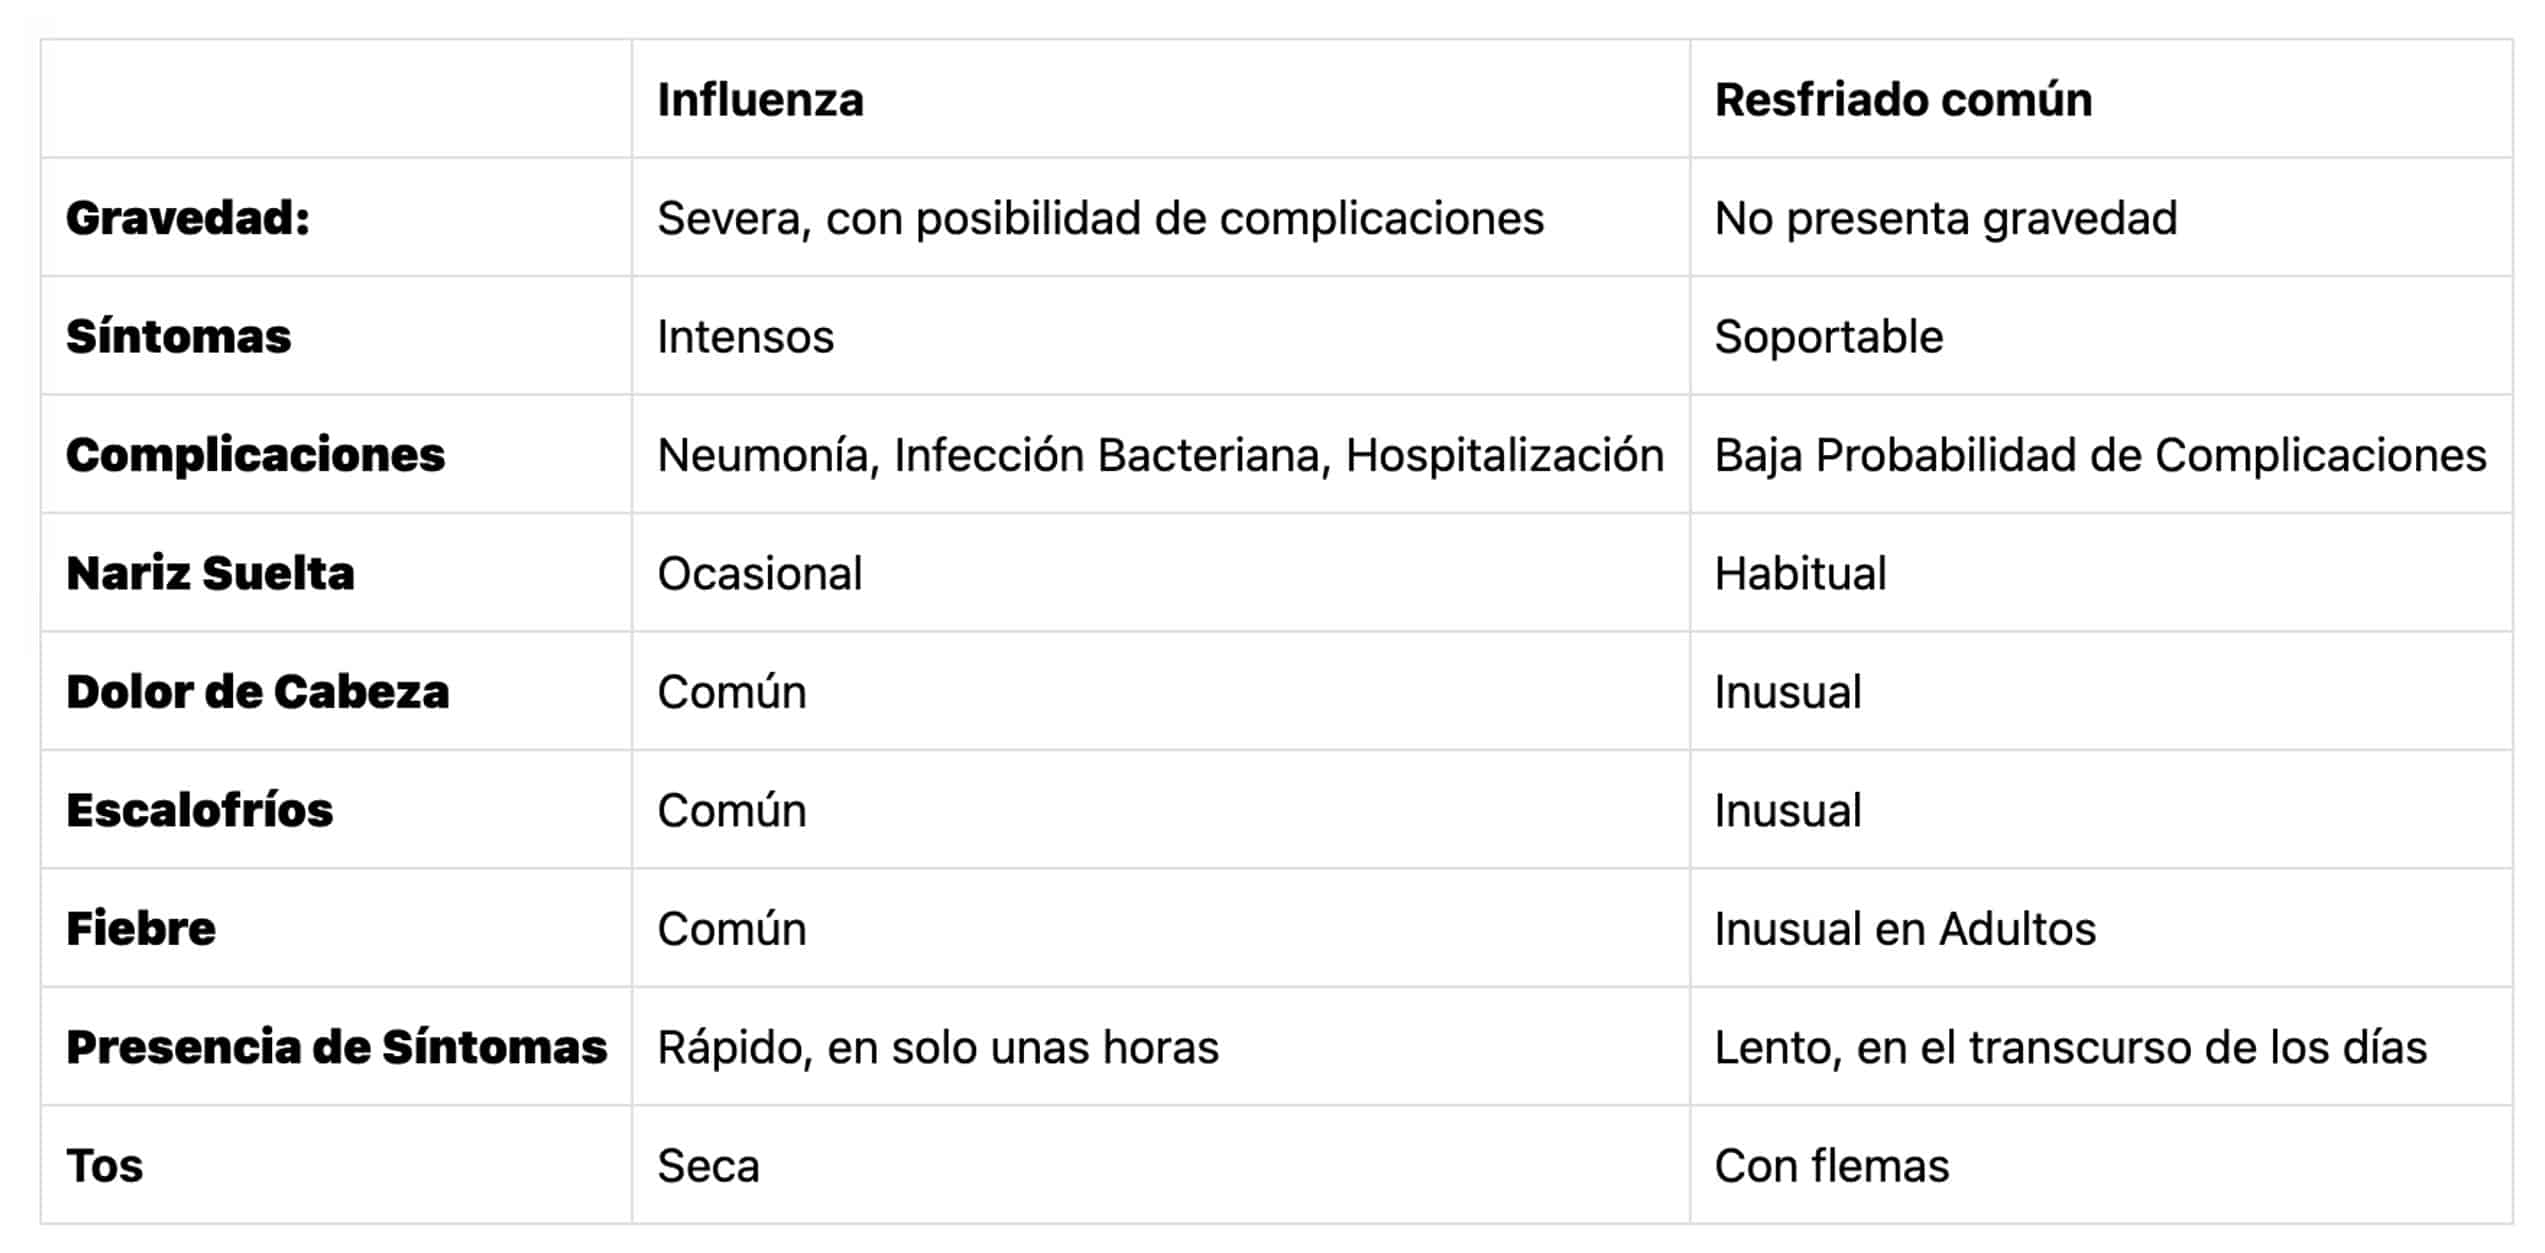Select the 'Intensos' cell

[745, 337]
